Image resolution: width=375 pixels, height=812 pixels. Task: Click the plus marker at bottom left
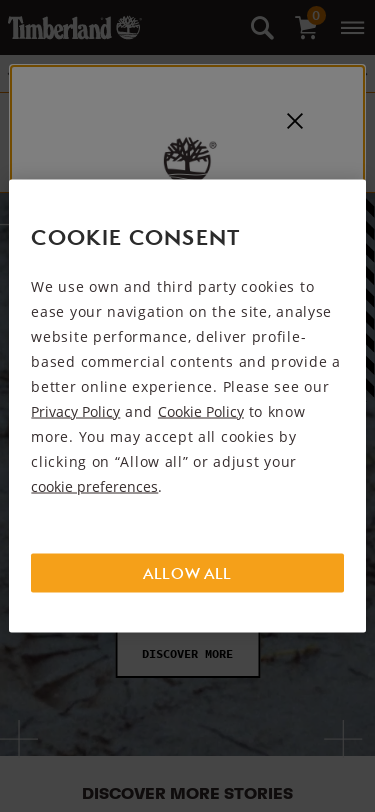(x=19, y=739)
